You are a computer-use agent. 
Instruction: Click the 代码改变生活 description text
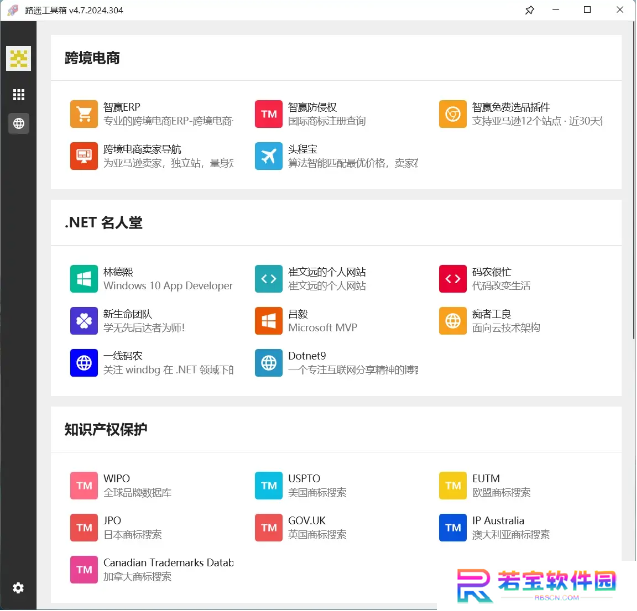click(501, 286)
